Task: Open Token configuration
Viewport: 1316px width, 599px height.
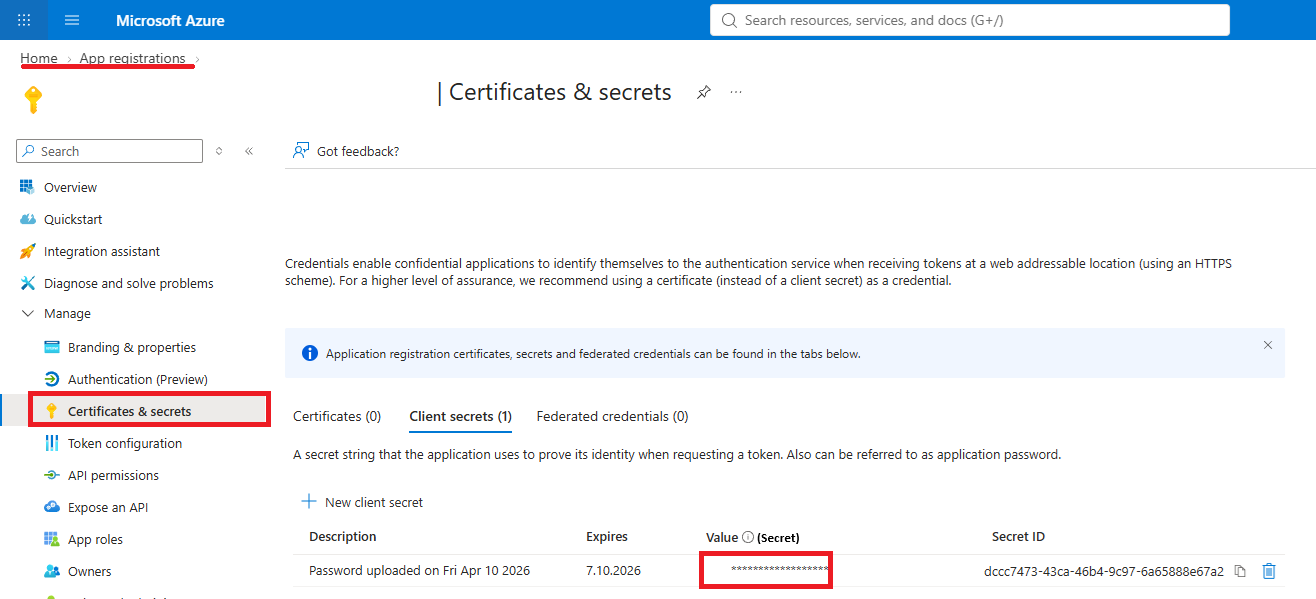Action: (x=125, y=443)
